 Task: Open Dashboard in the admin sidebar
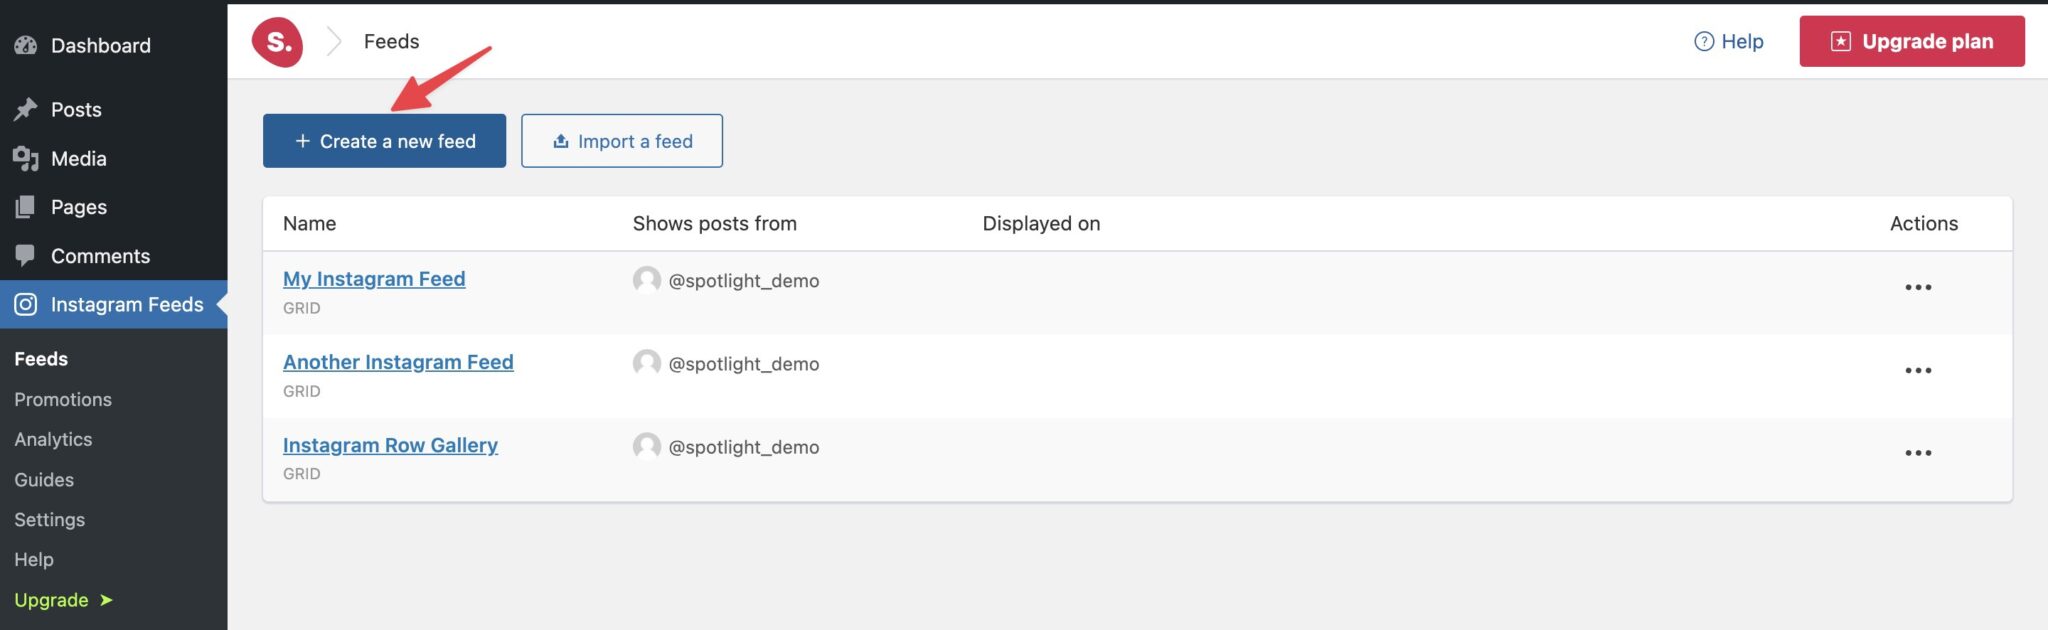(113, 45)
